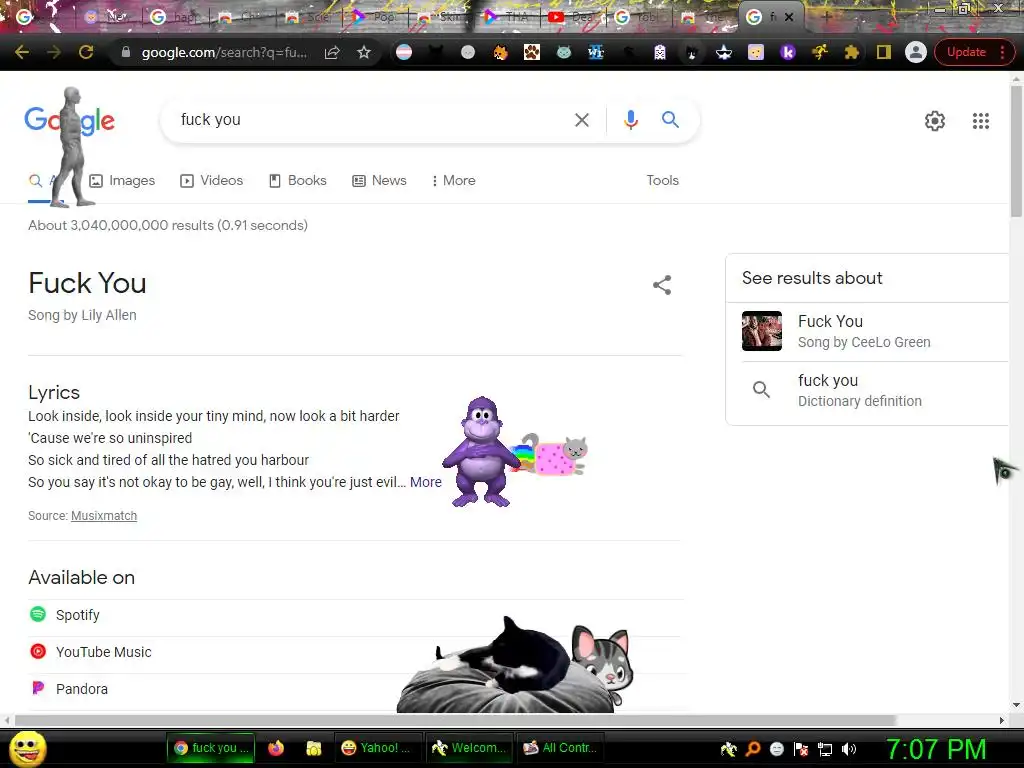
Task: Select Fuck You song by CeeLo Green
Action: tap(867, 331)
